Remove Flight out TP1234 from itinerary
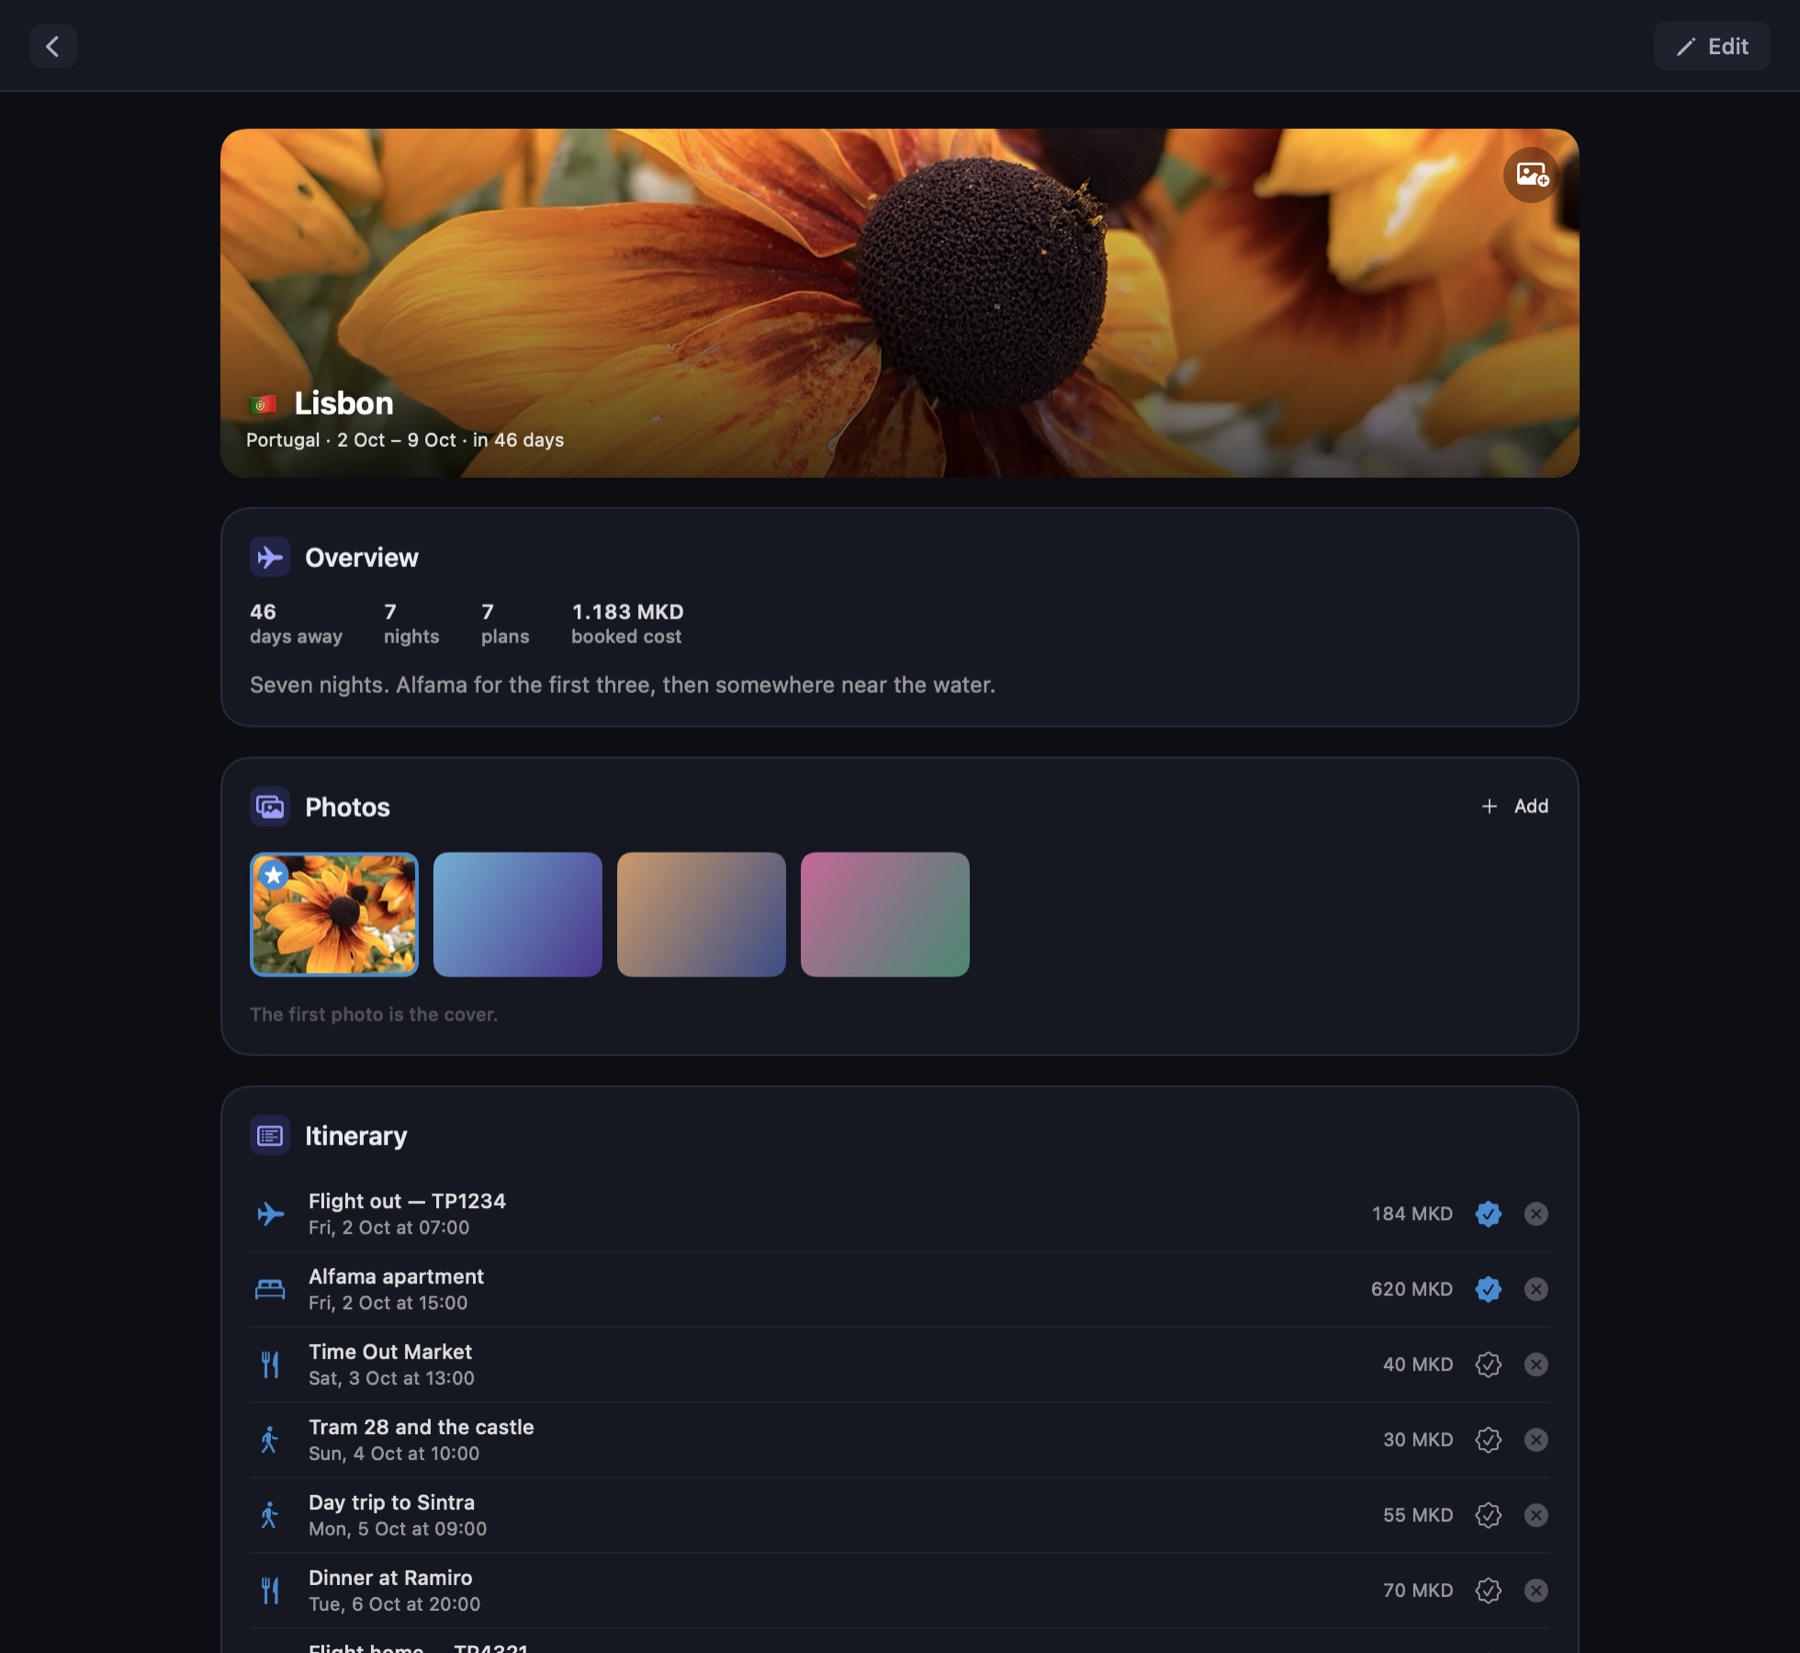 [1536, 1214]
